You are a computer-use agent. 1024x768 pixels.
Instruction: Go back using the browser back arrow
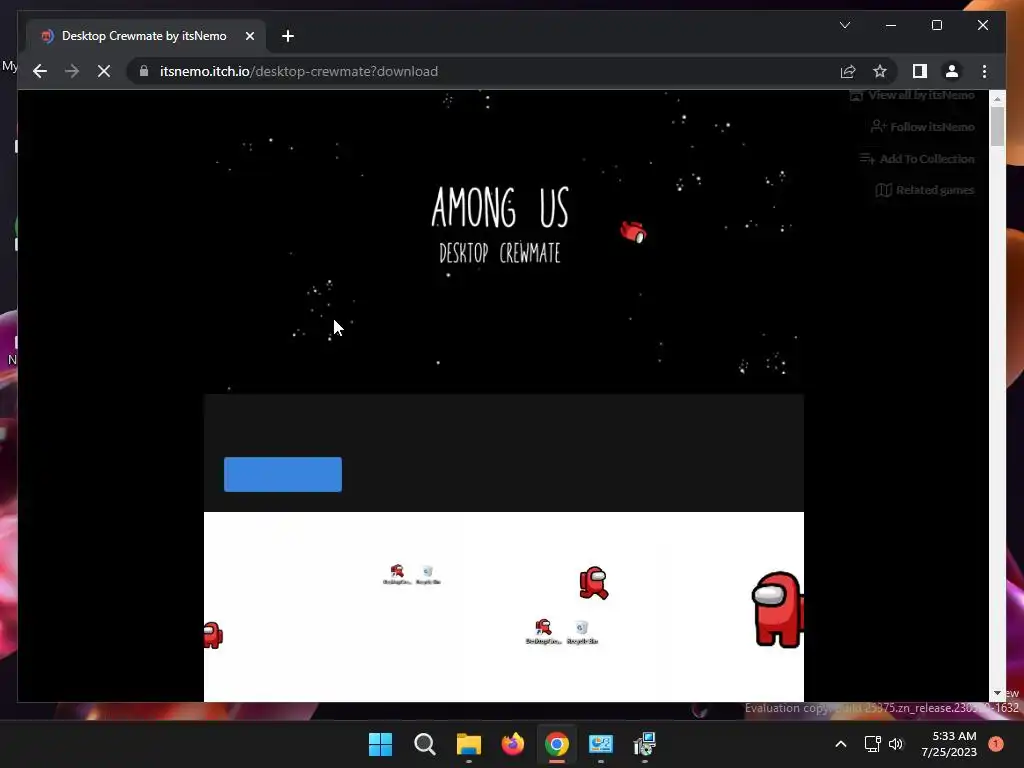[x=40, y=71]
